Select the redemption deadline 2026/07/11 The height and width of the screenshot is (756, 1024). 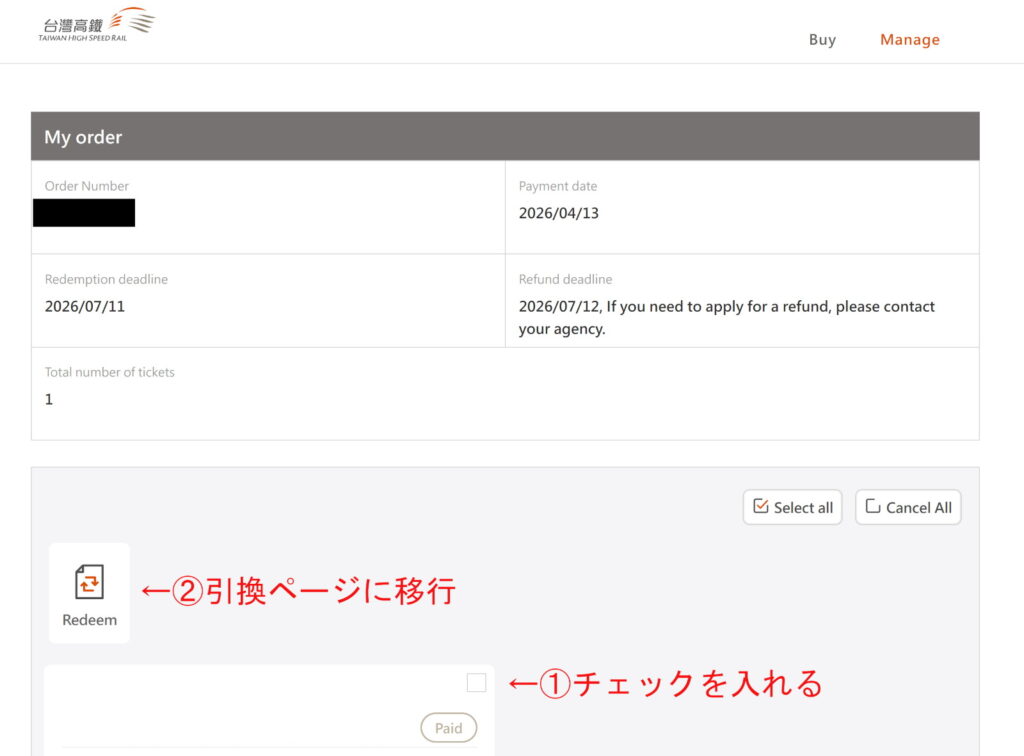click(85, 306)
